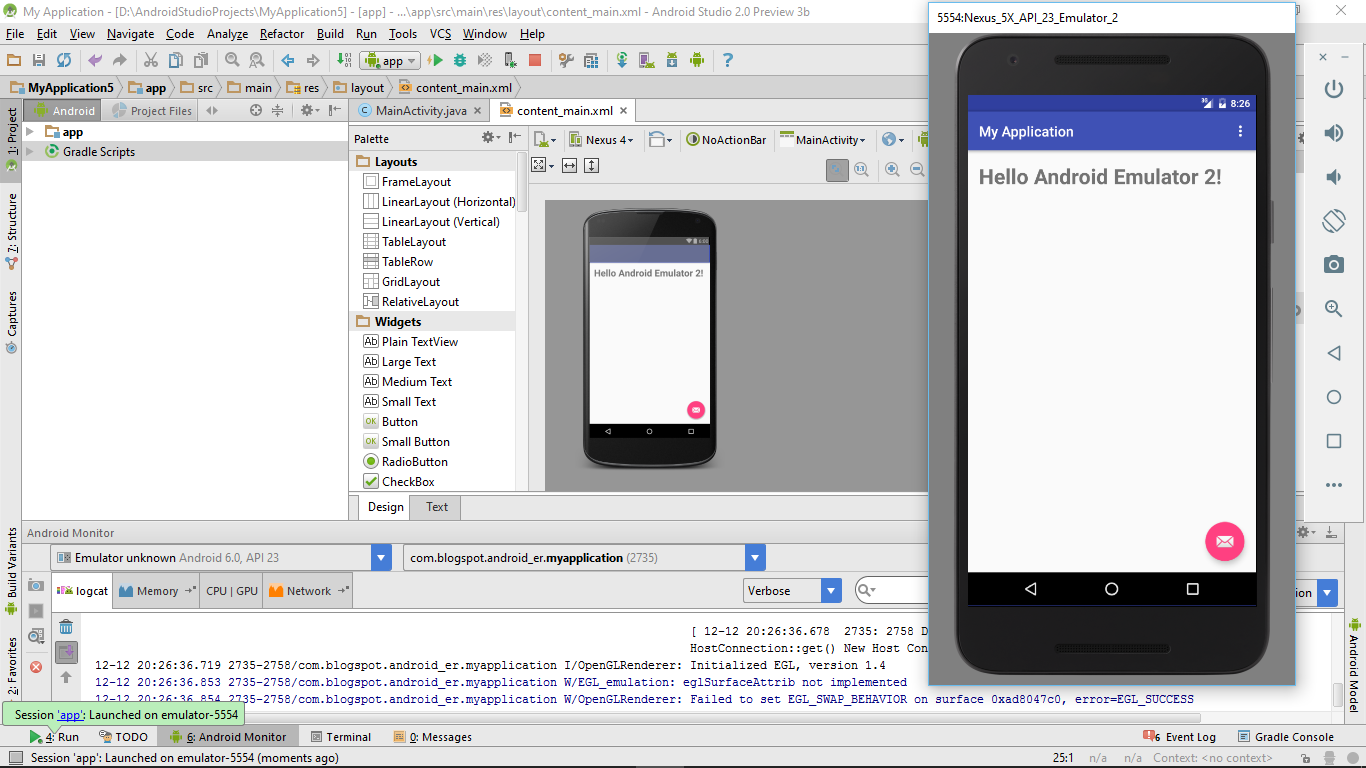1366x768 pixels.
Task: Select FrameLayout in the Palette list
Action: pyautogui.click(x=407, y=181)
